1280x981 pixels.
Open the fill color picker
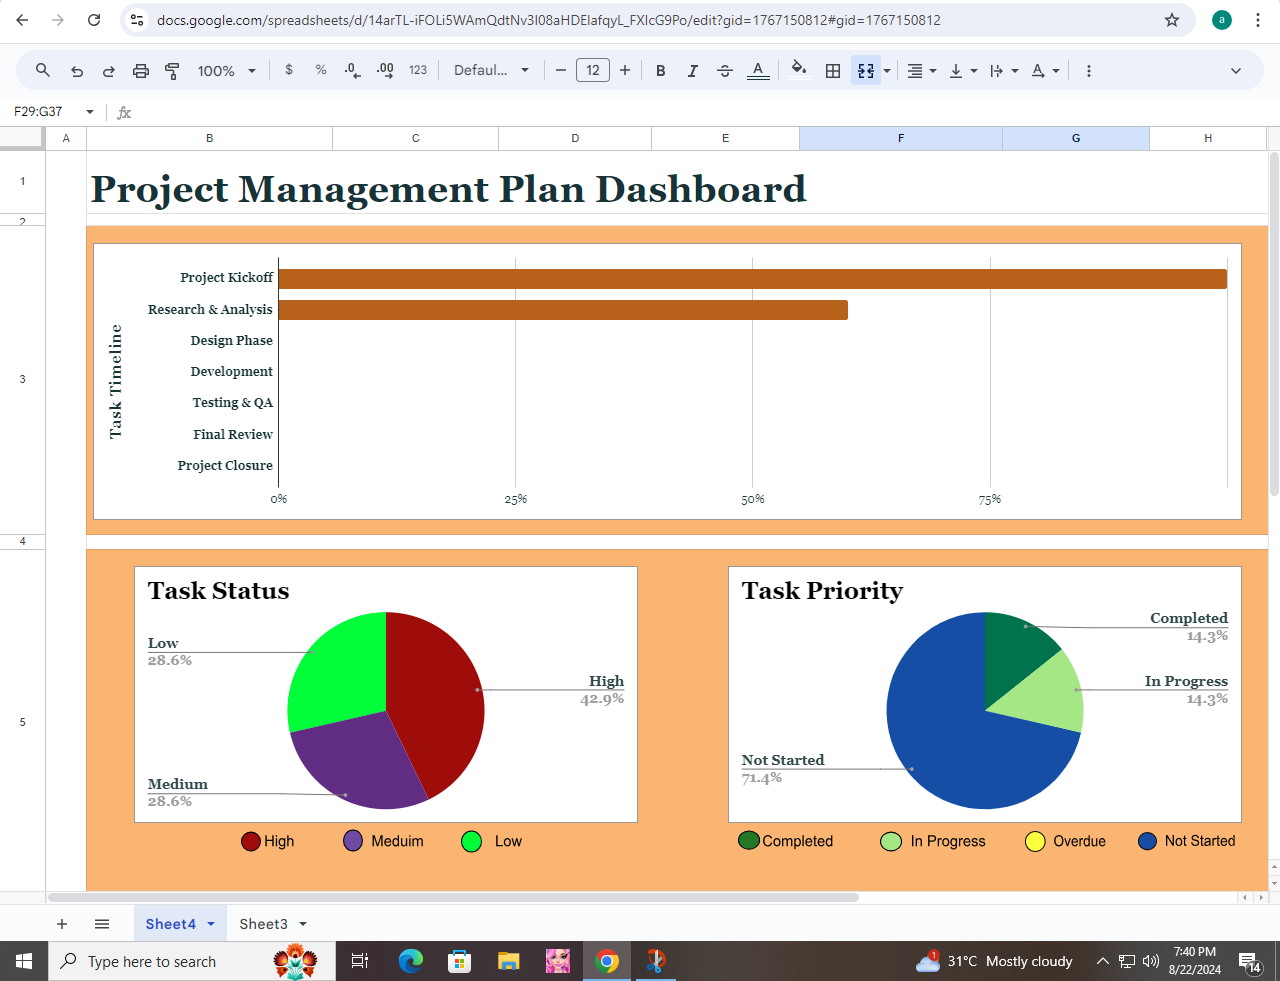(x=798, y=70)
